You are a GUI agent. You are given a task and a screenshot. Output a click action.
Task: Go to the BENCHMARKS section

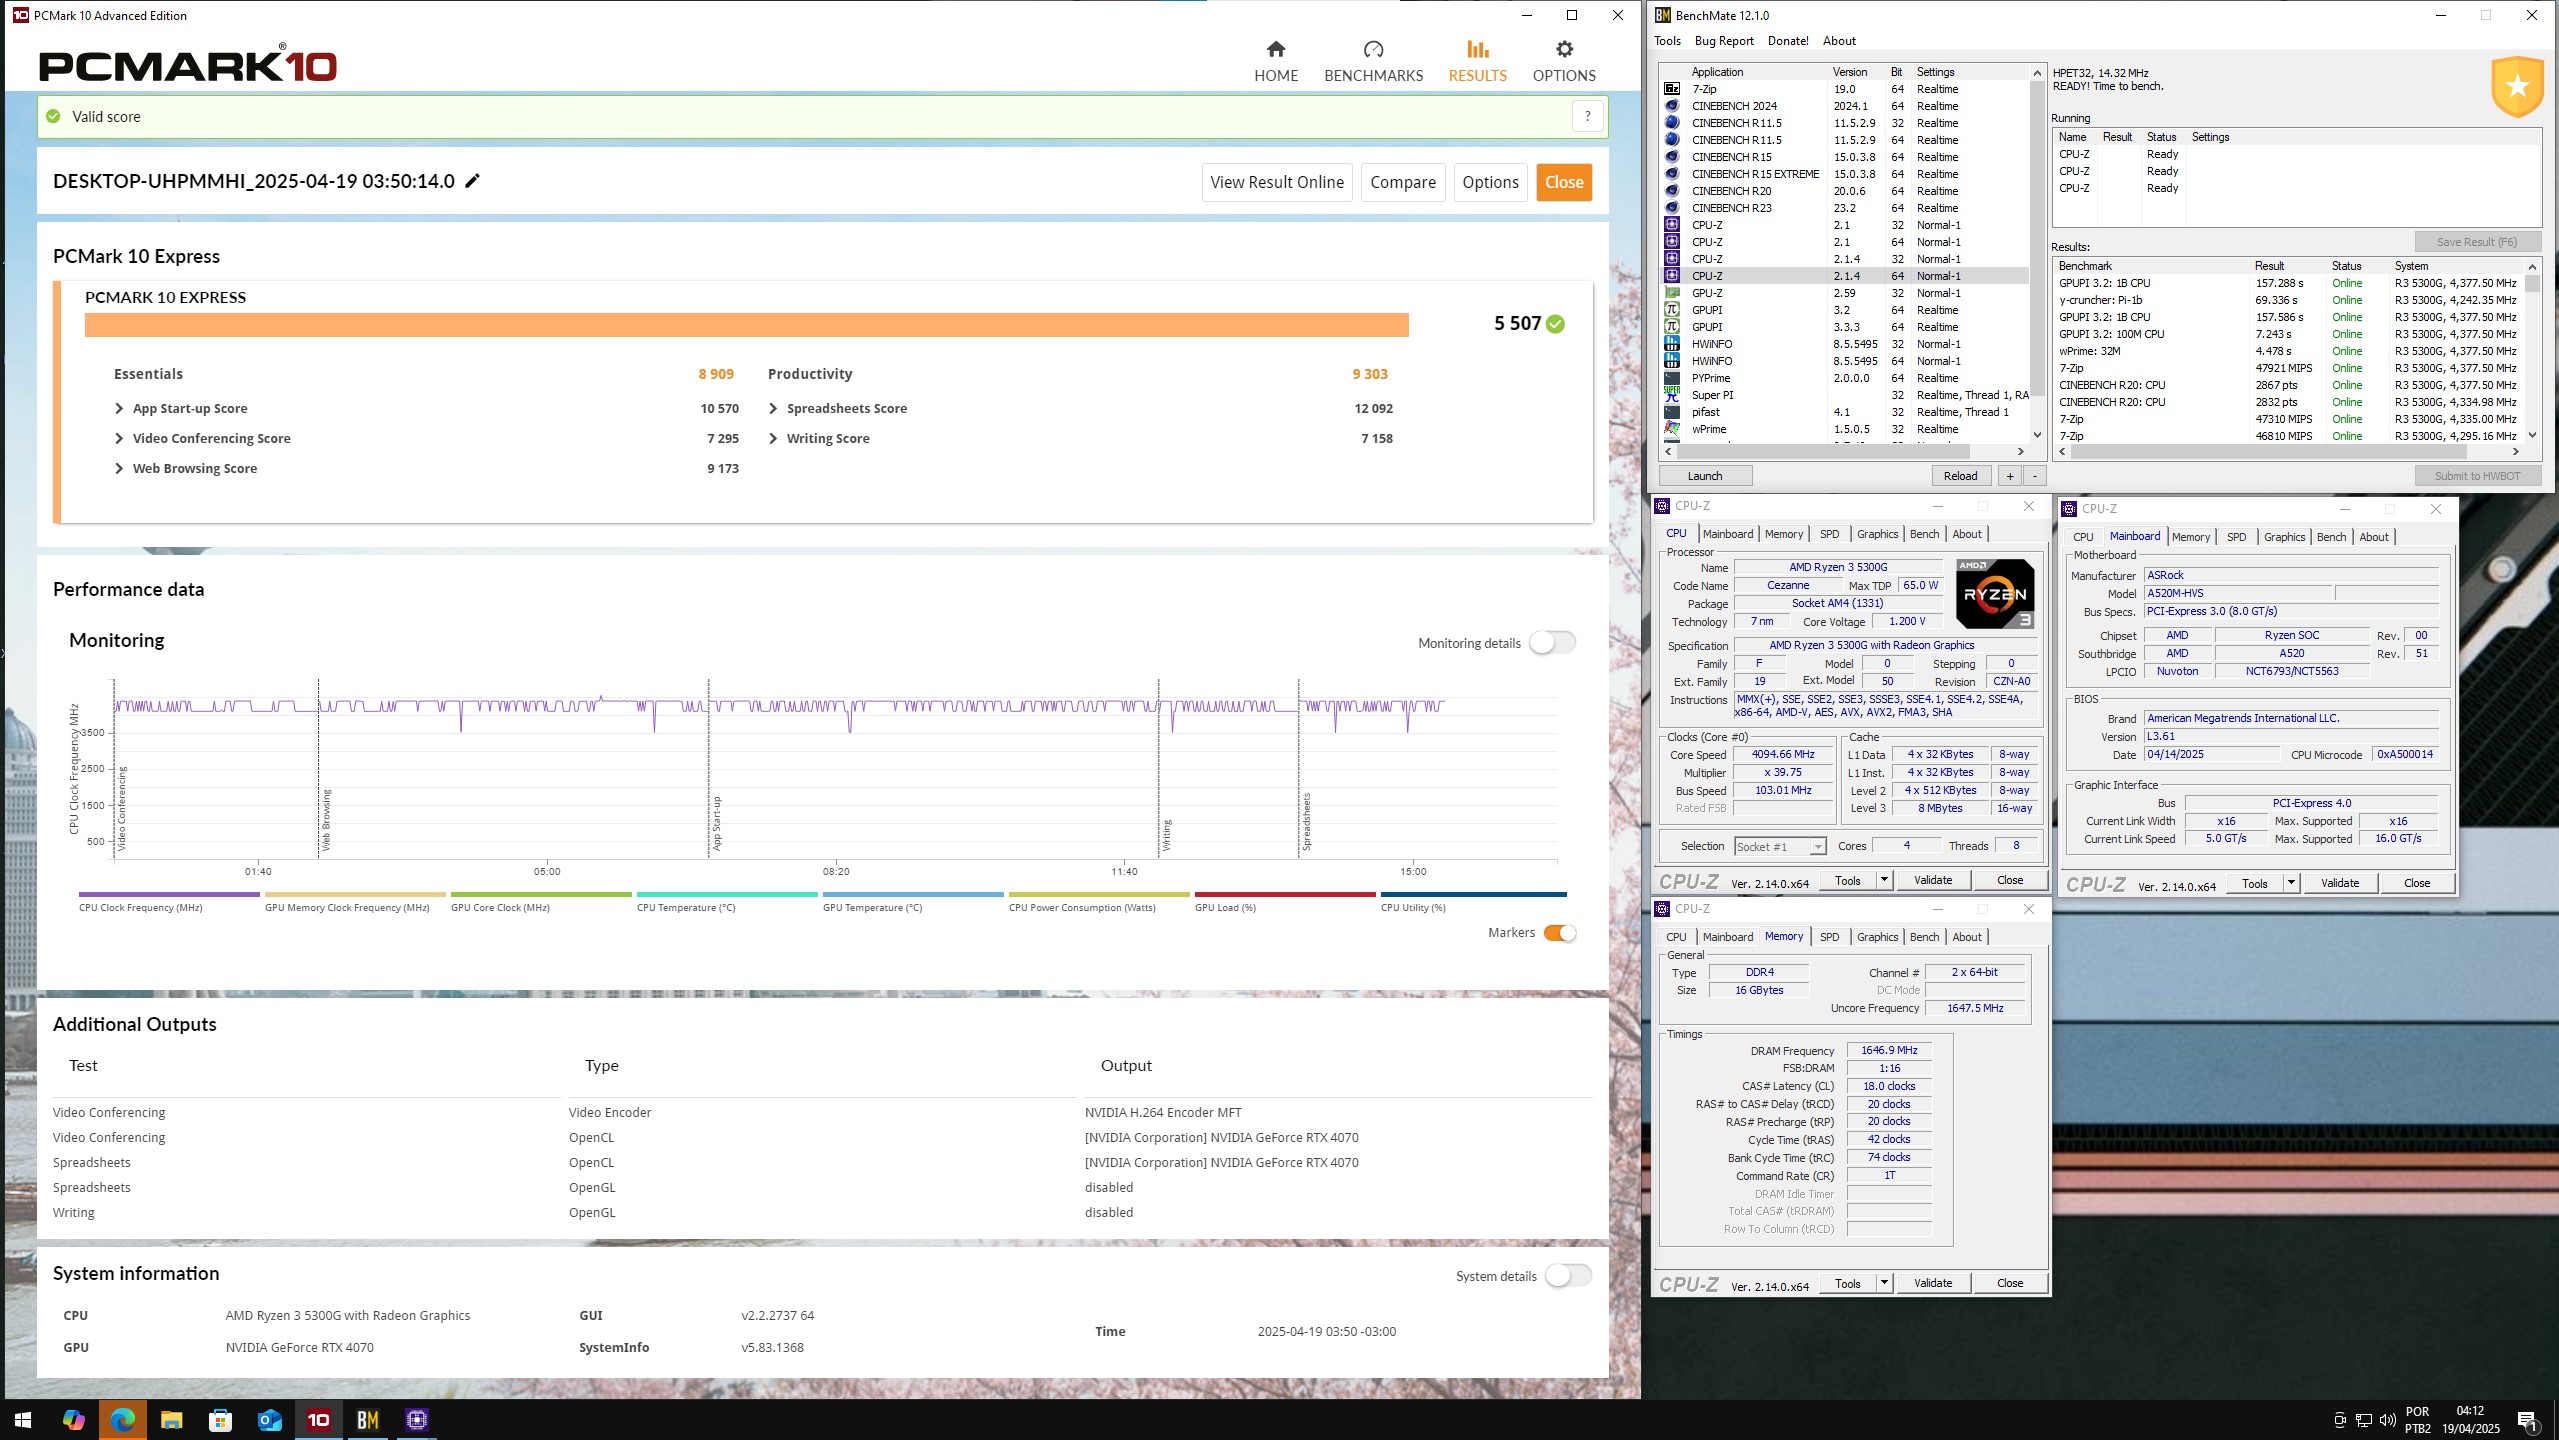(1373, 61)
